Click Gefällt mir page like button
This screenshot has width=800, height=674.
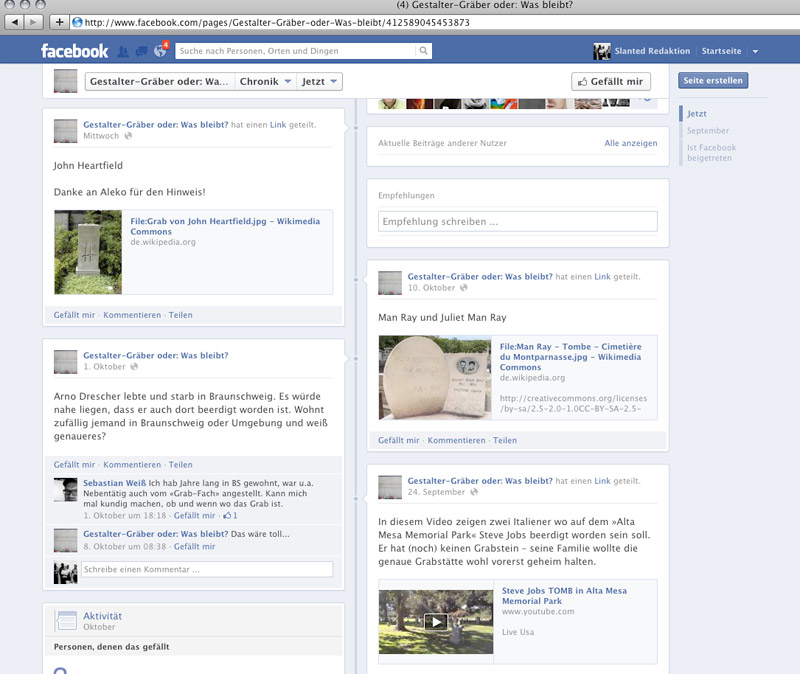tap(611, 81)
